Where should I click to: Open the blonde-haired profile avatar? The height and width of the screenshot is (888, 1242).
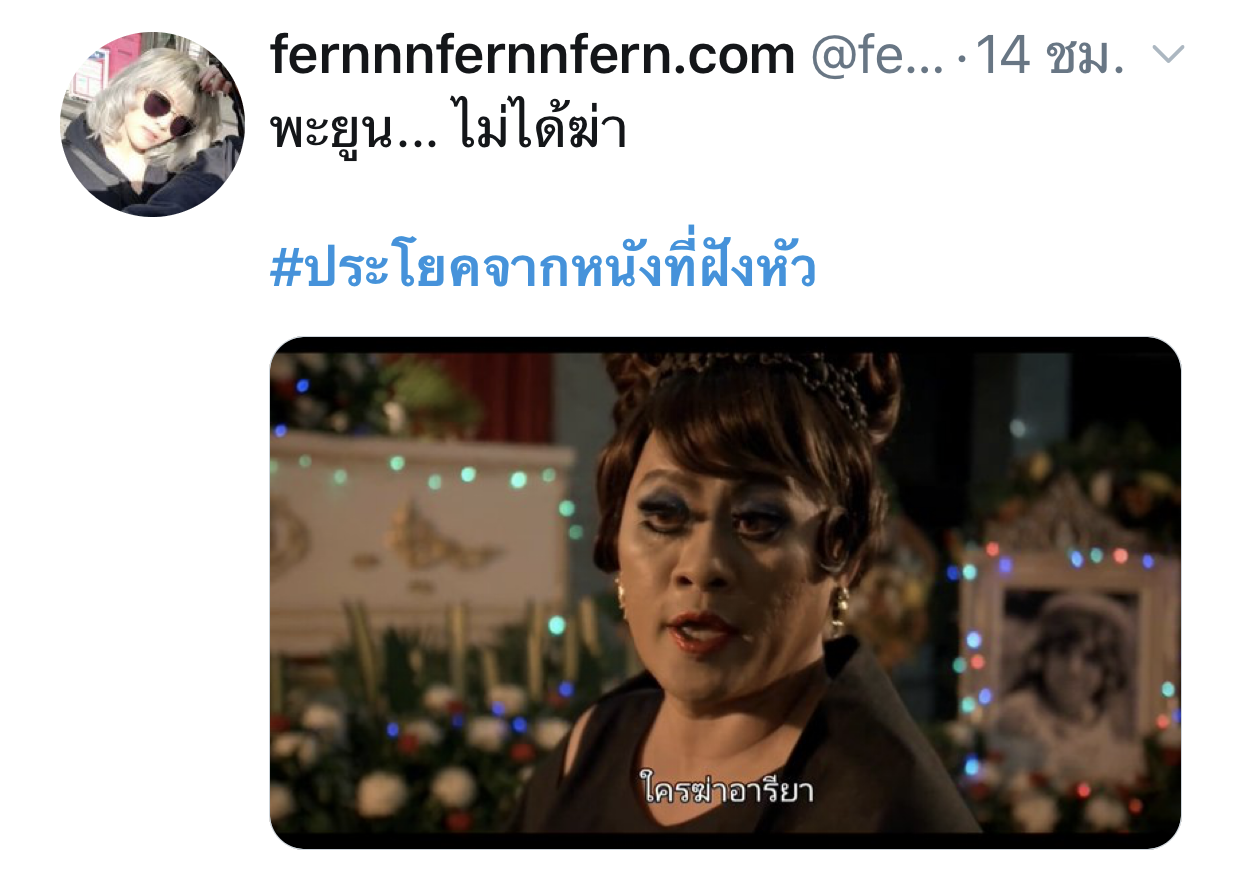coord(153,124)
